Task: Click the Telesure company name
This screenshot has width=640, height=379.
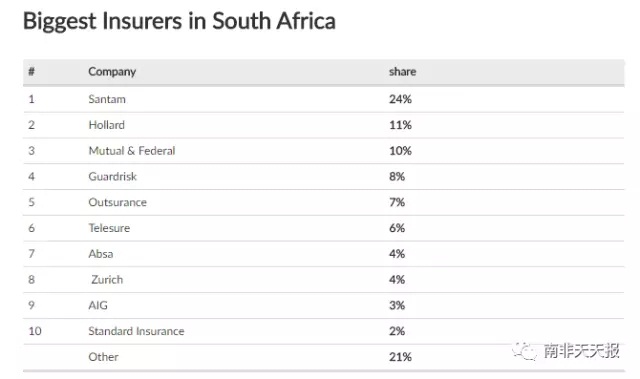Action: pos(109,228)
